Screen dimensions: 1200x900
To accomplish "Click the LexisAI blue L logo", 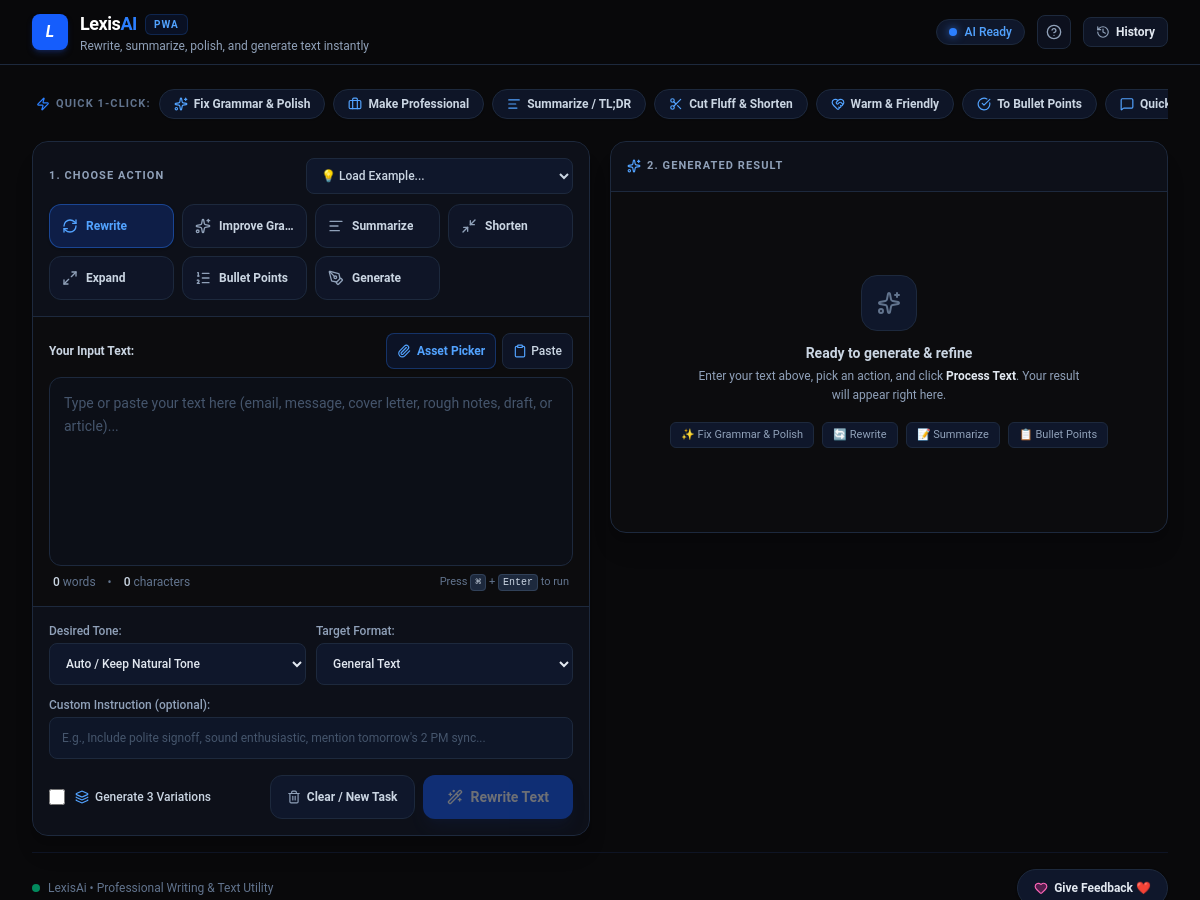I will click(50, 32).
